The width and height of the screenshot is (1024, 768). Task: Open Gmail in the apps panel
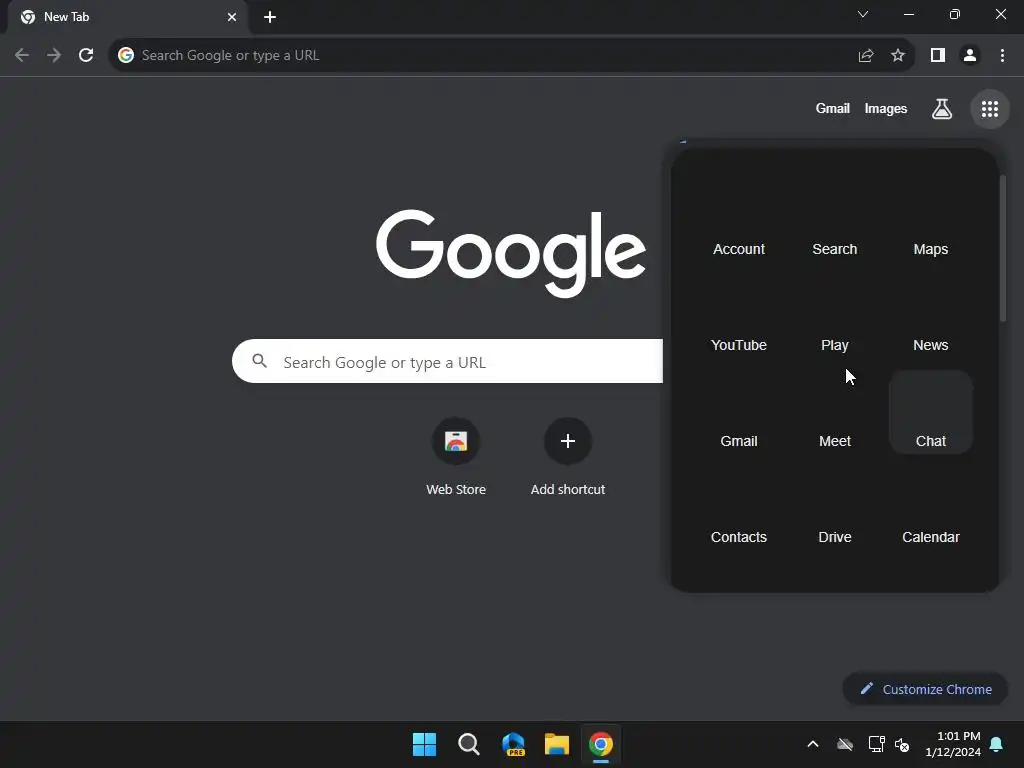[x=739, y=414]
